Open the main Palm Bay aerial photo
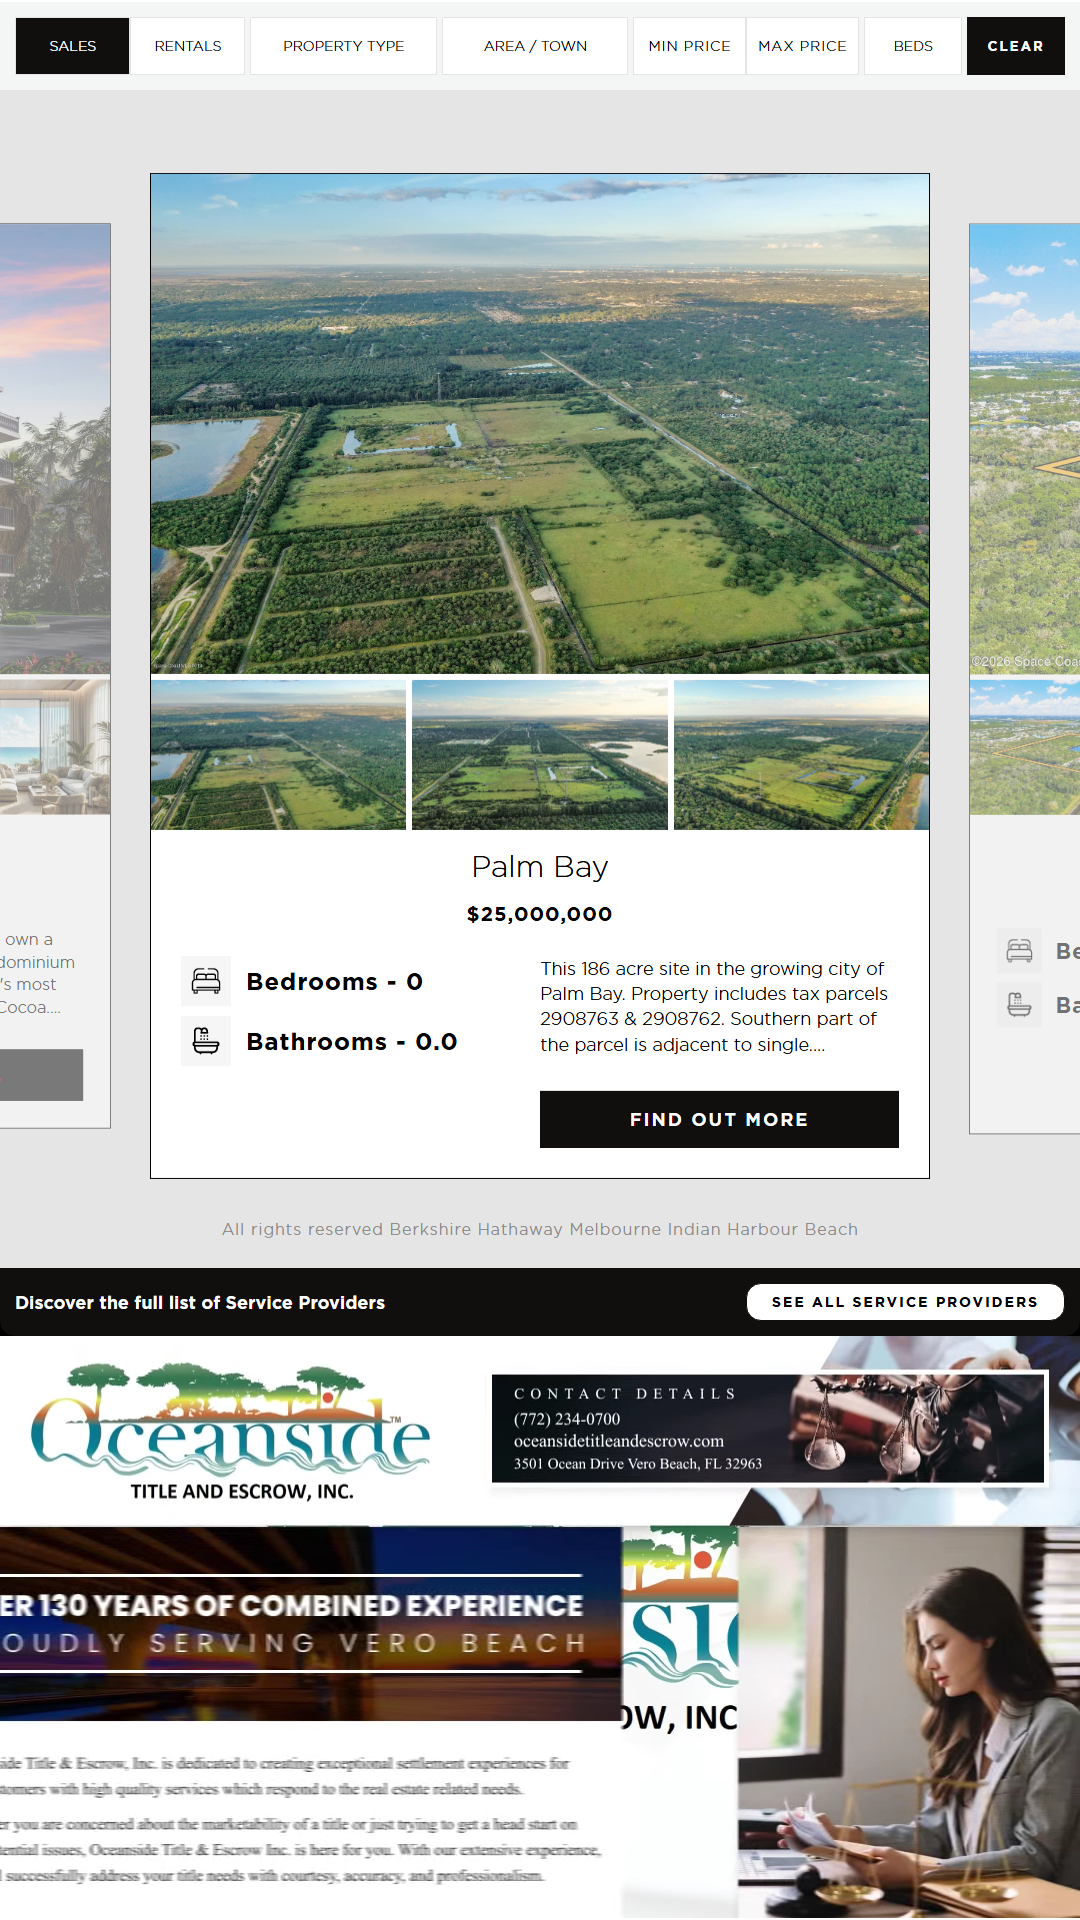The image size is (1080, 1920). click(x=540, y=424)
